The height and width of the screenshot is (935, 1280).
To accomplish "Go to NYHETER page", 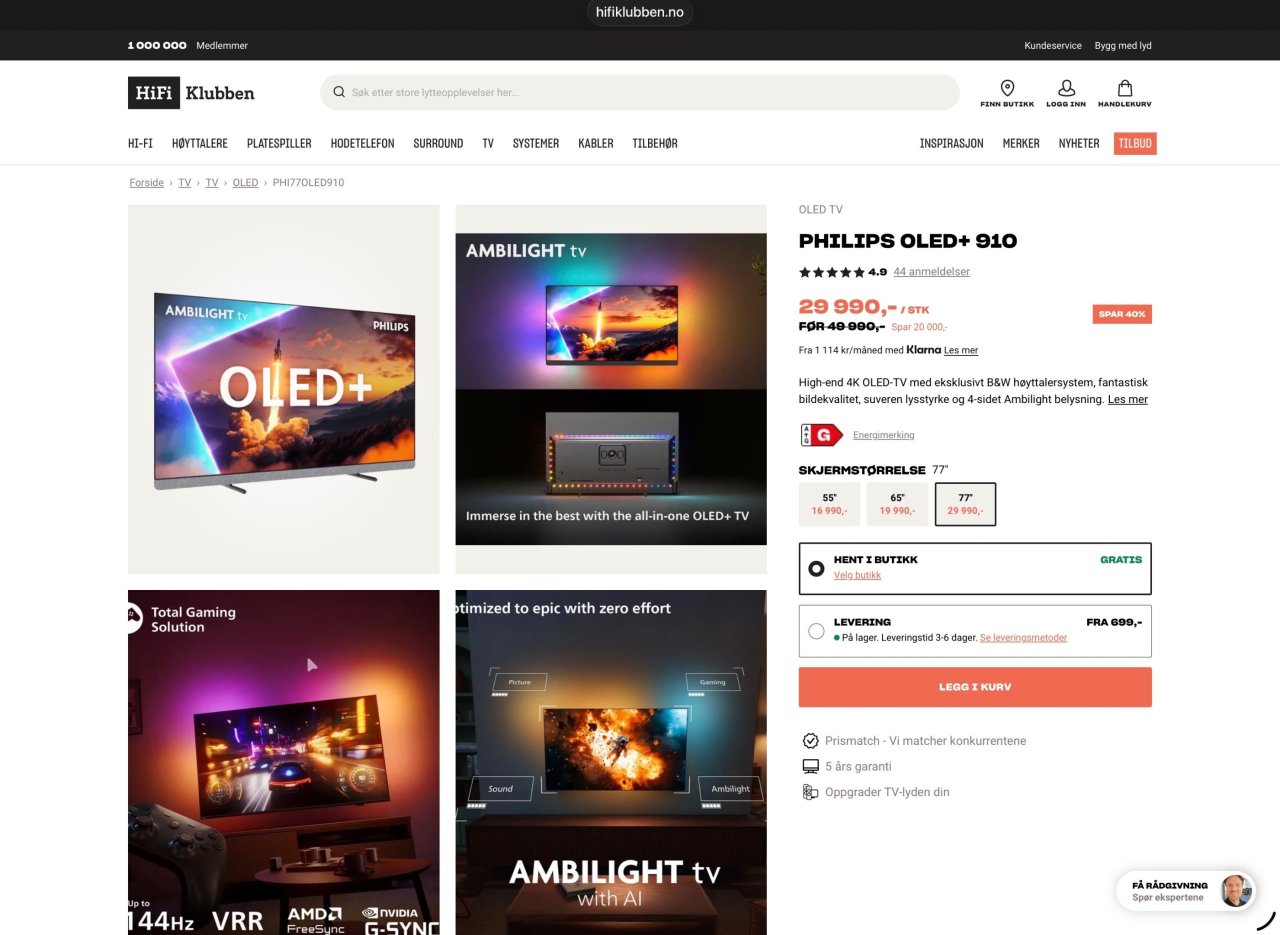I will click(x=1079, y=144).
